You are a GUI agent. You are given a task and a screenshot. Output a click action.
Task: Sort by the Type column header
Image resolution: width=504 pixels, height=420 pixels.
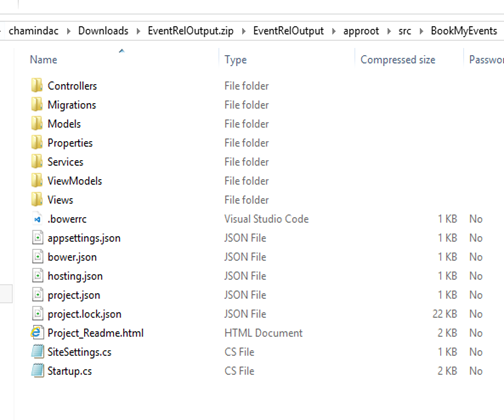236,60
